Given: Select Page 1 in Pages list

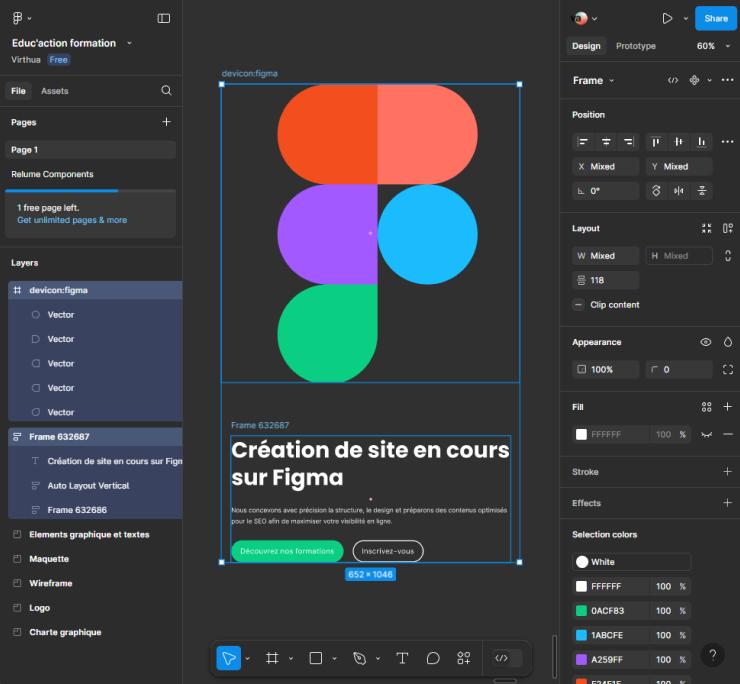Looking at the screenshot, I should (91, 150).
